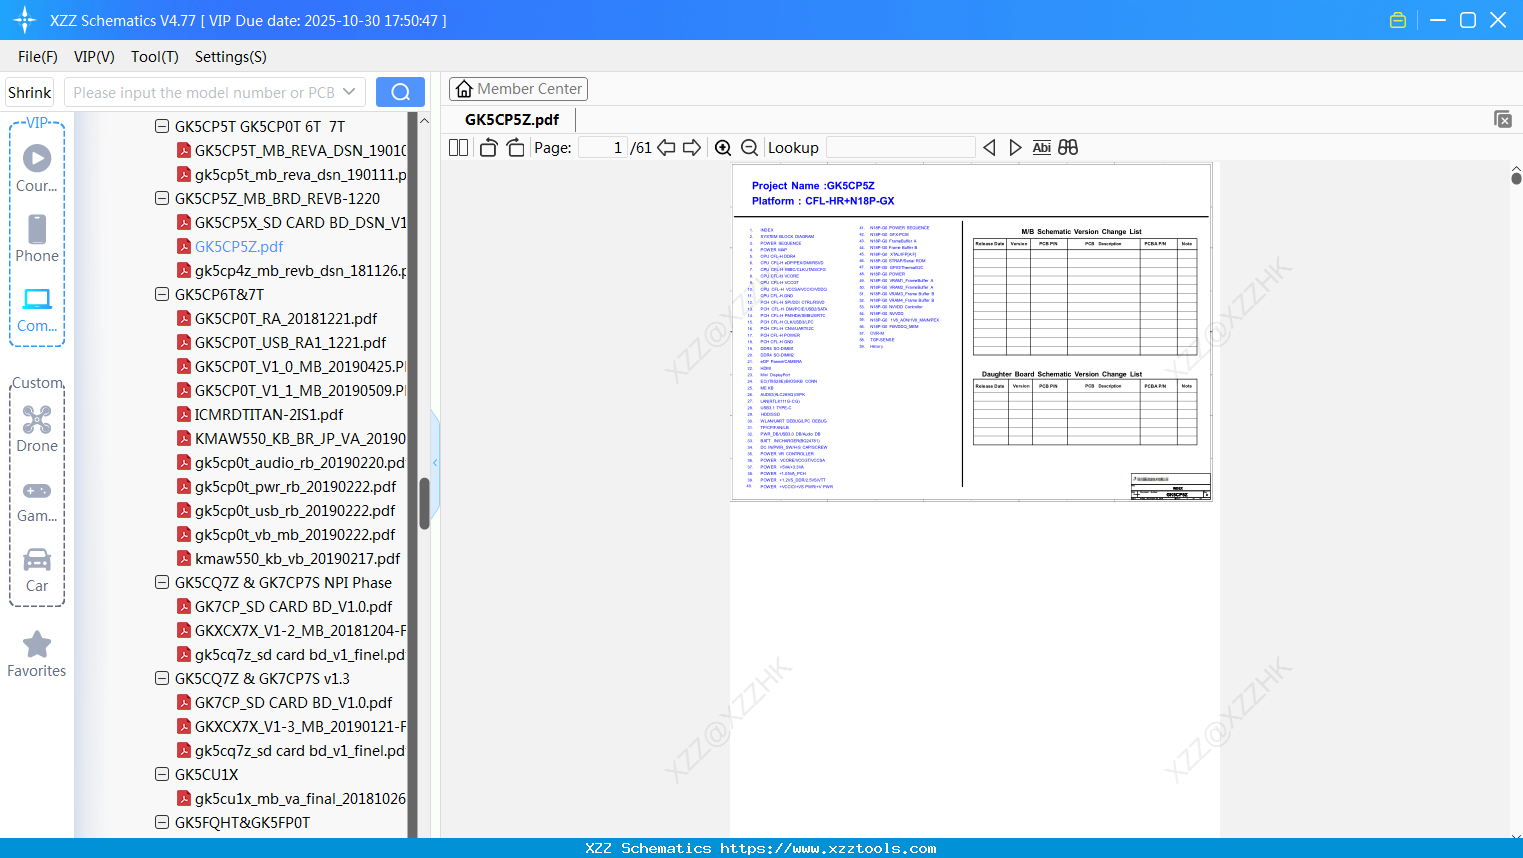Viewport: 1523px width, 858px height.
Task: Toggle the two-page split view icon
Action: point(459,148)
